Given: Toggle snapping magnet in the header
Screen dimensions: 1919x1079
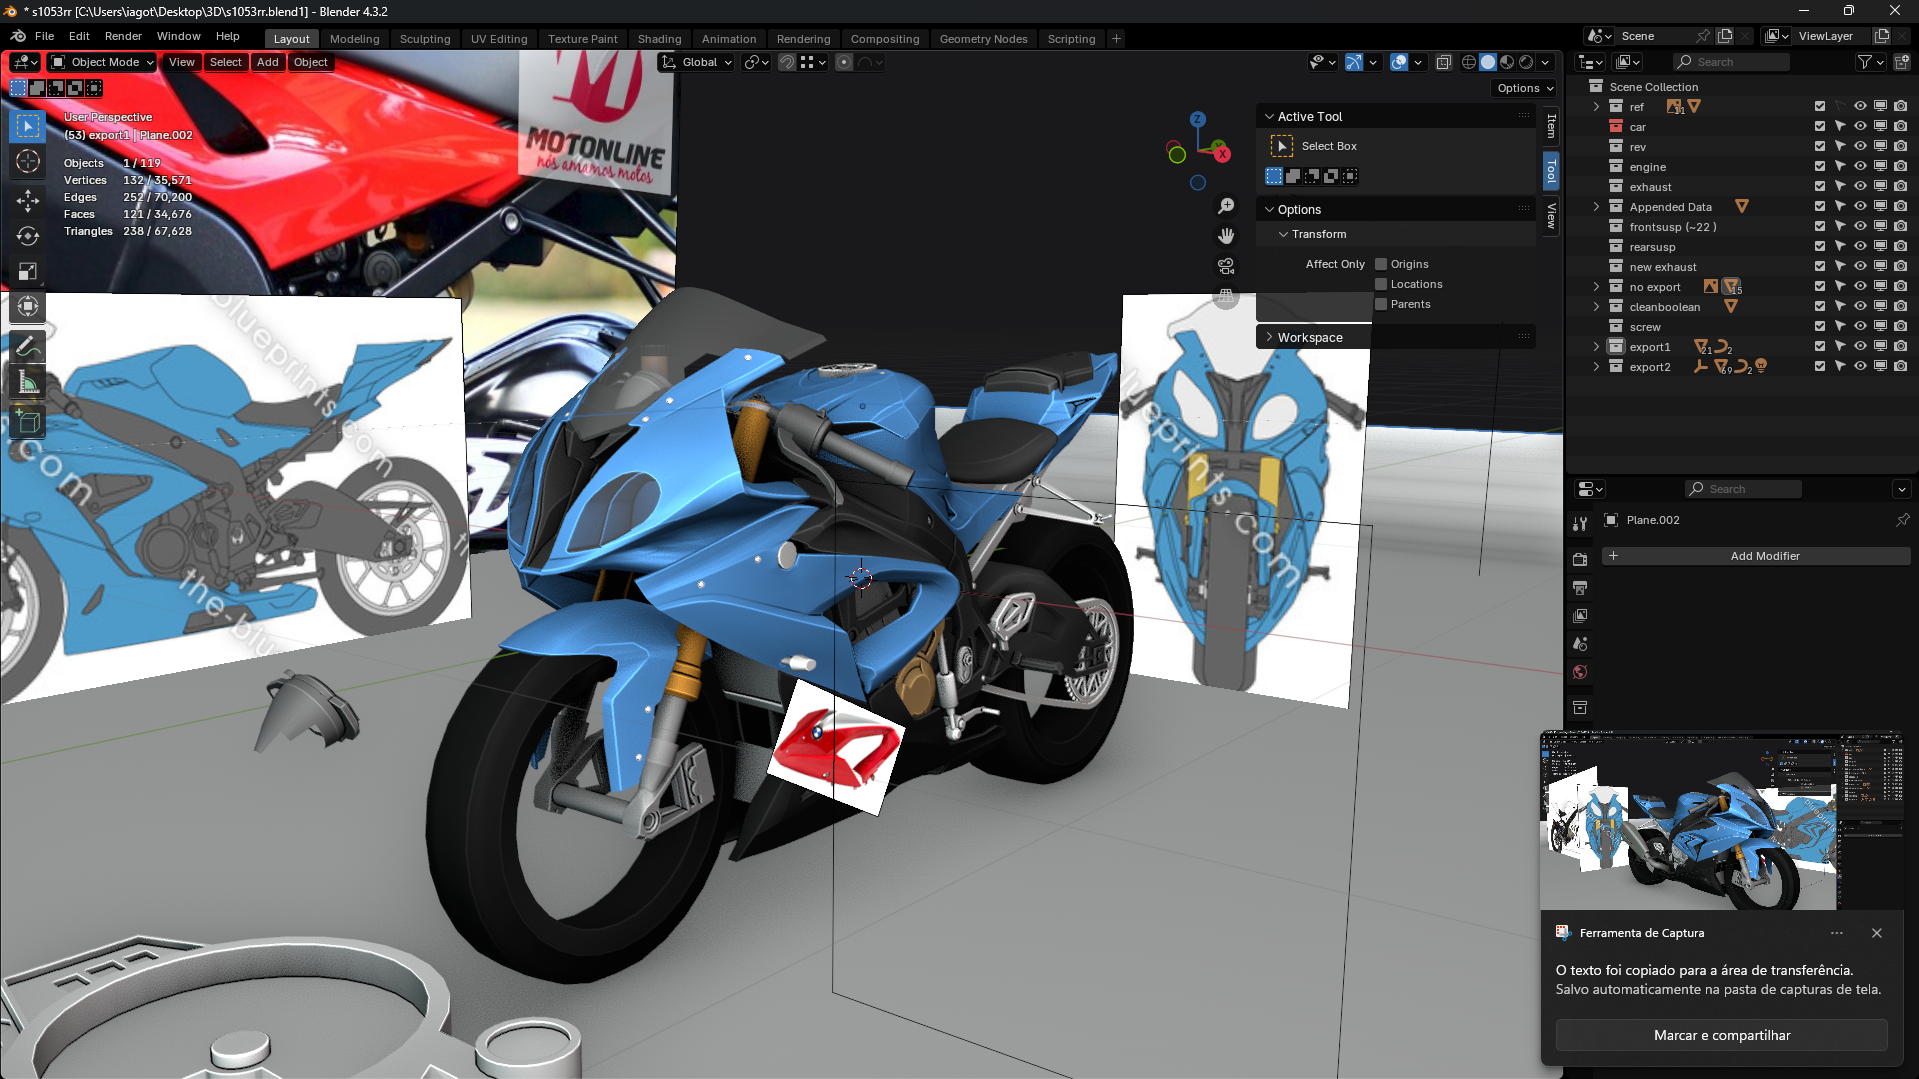Looking at the screenshot, I should (787, 62).
